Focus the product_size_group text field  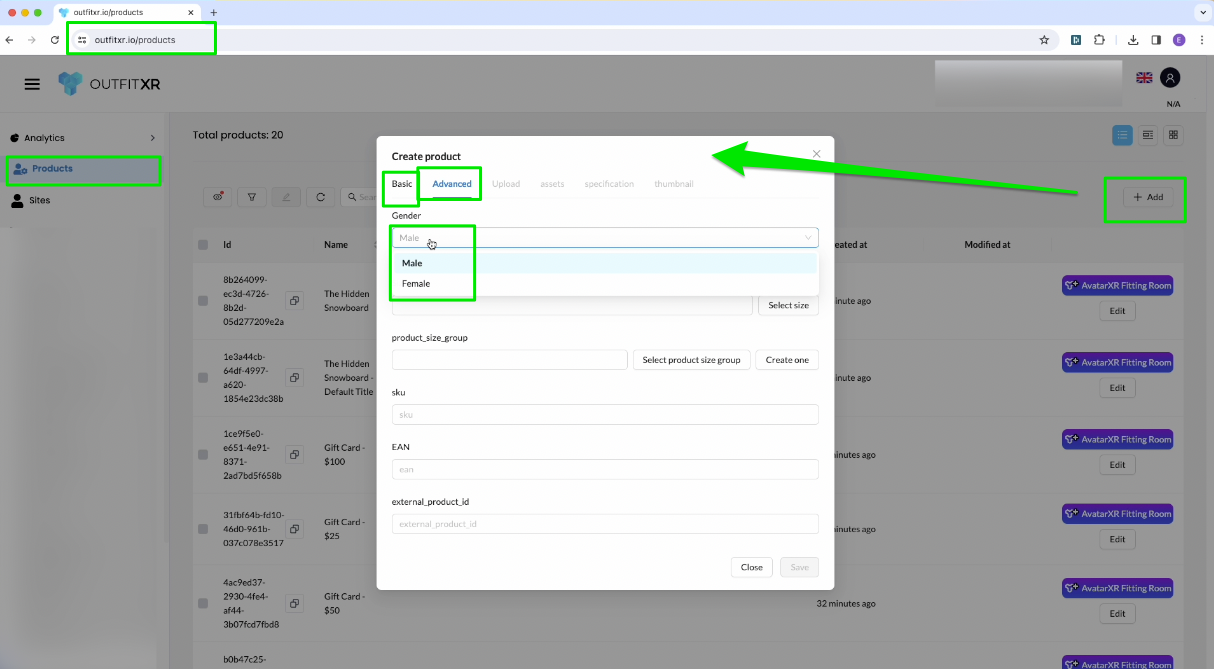click(x=510, y=360)
